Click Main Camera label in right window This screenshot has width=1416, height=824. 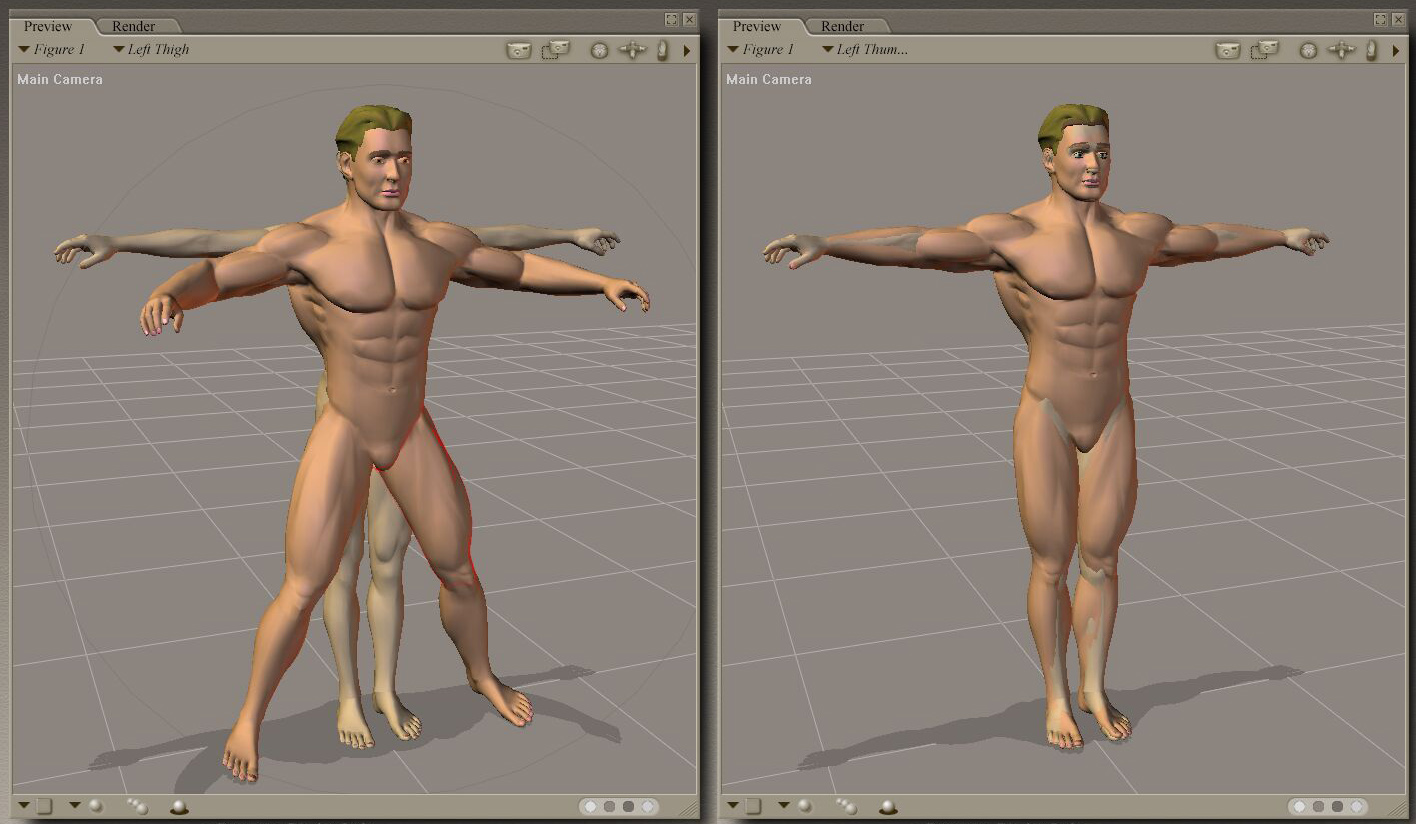769,79
